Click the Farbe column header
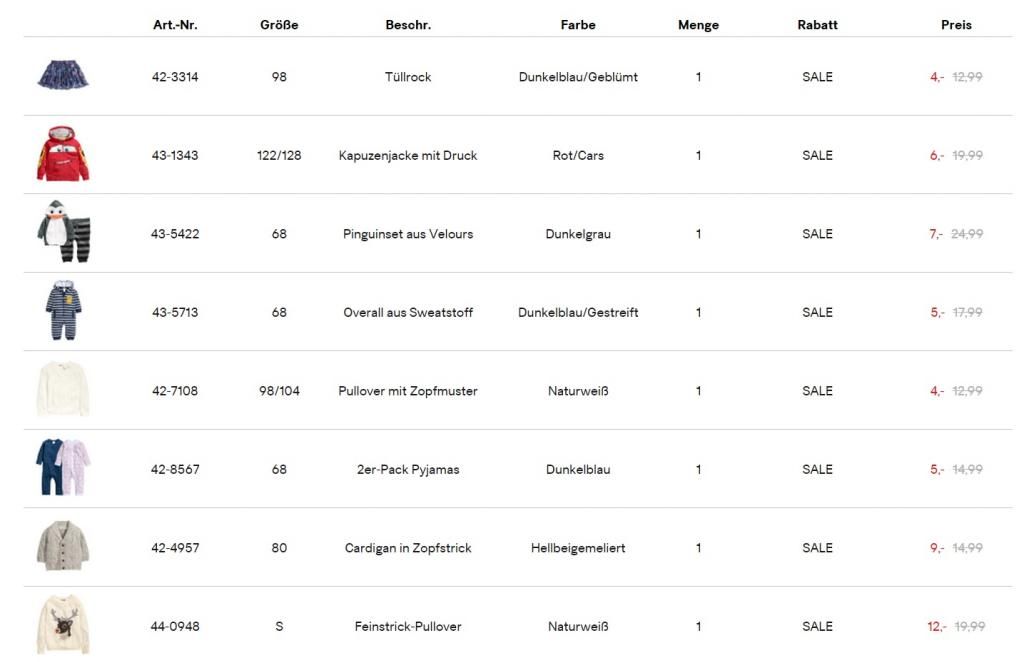Image resolution: width=1024 pixels, height=662 pixels. [578, 25]
